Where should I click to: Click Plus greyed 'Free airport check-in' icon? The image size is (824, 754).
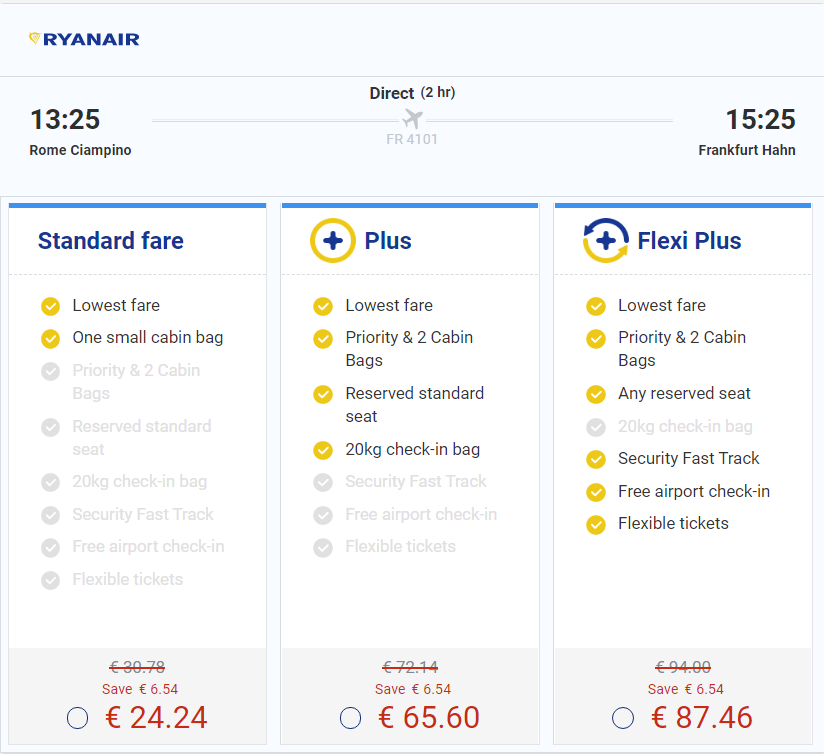pos(323,515)
